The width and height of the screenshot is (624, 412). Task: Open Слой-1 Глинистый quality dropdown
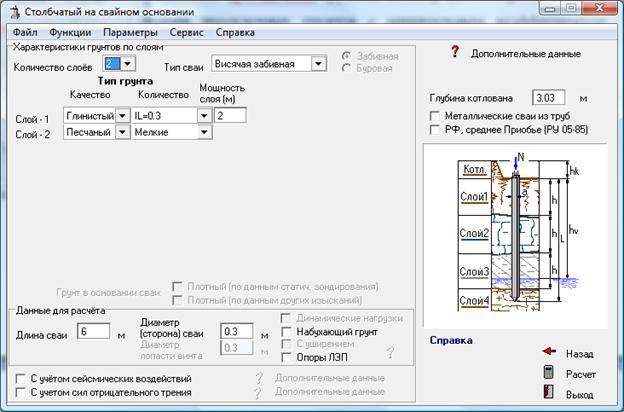tap(123, 116)
